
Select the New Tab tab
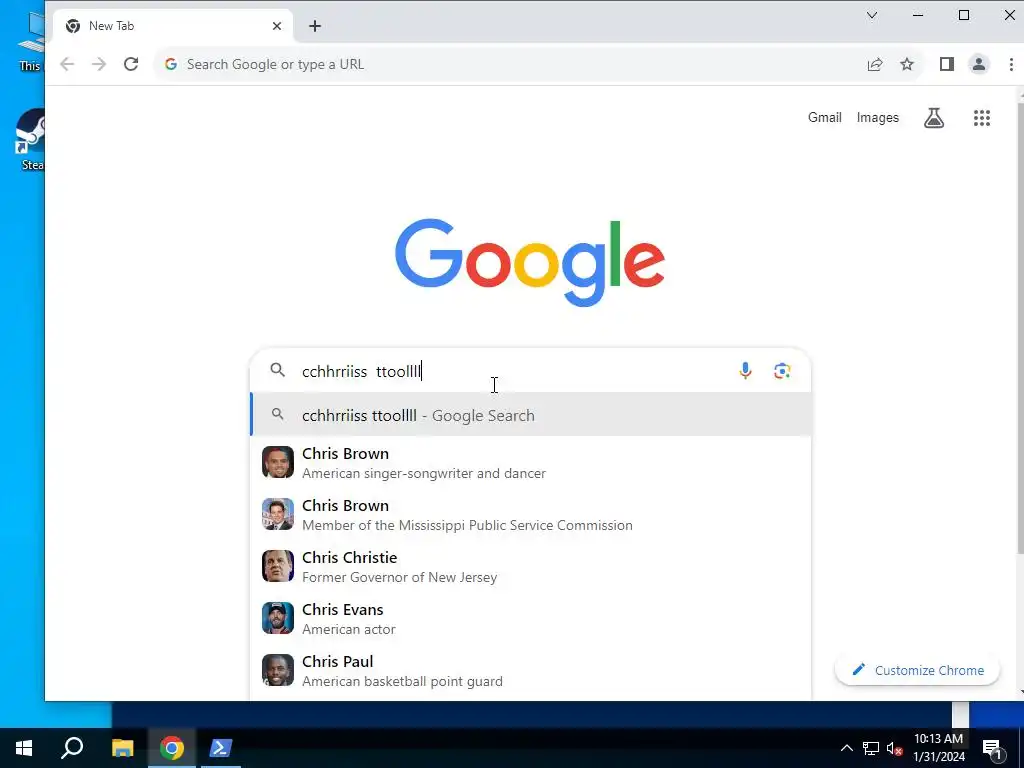tap(173, 26)
